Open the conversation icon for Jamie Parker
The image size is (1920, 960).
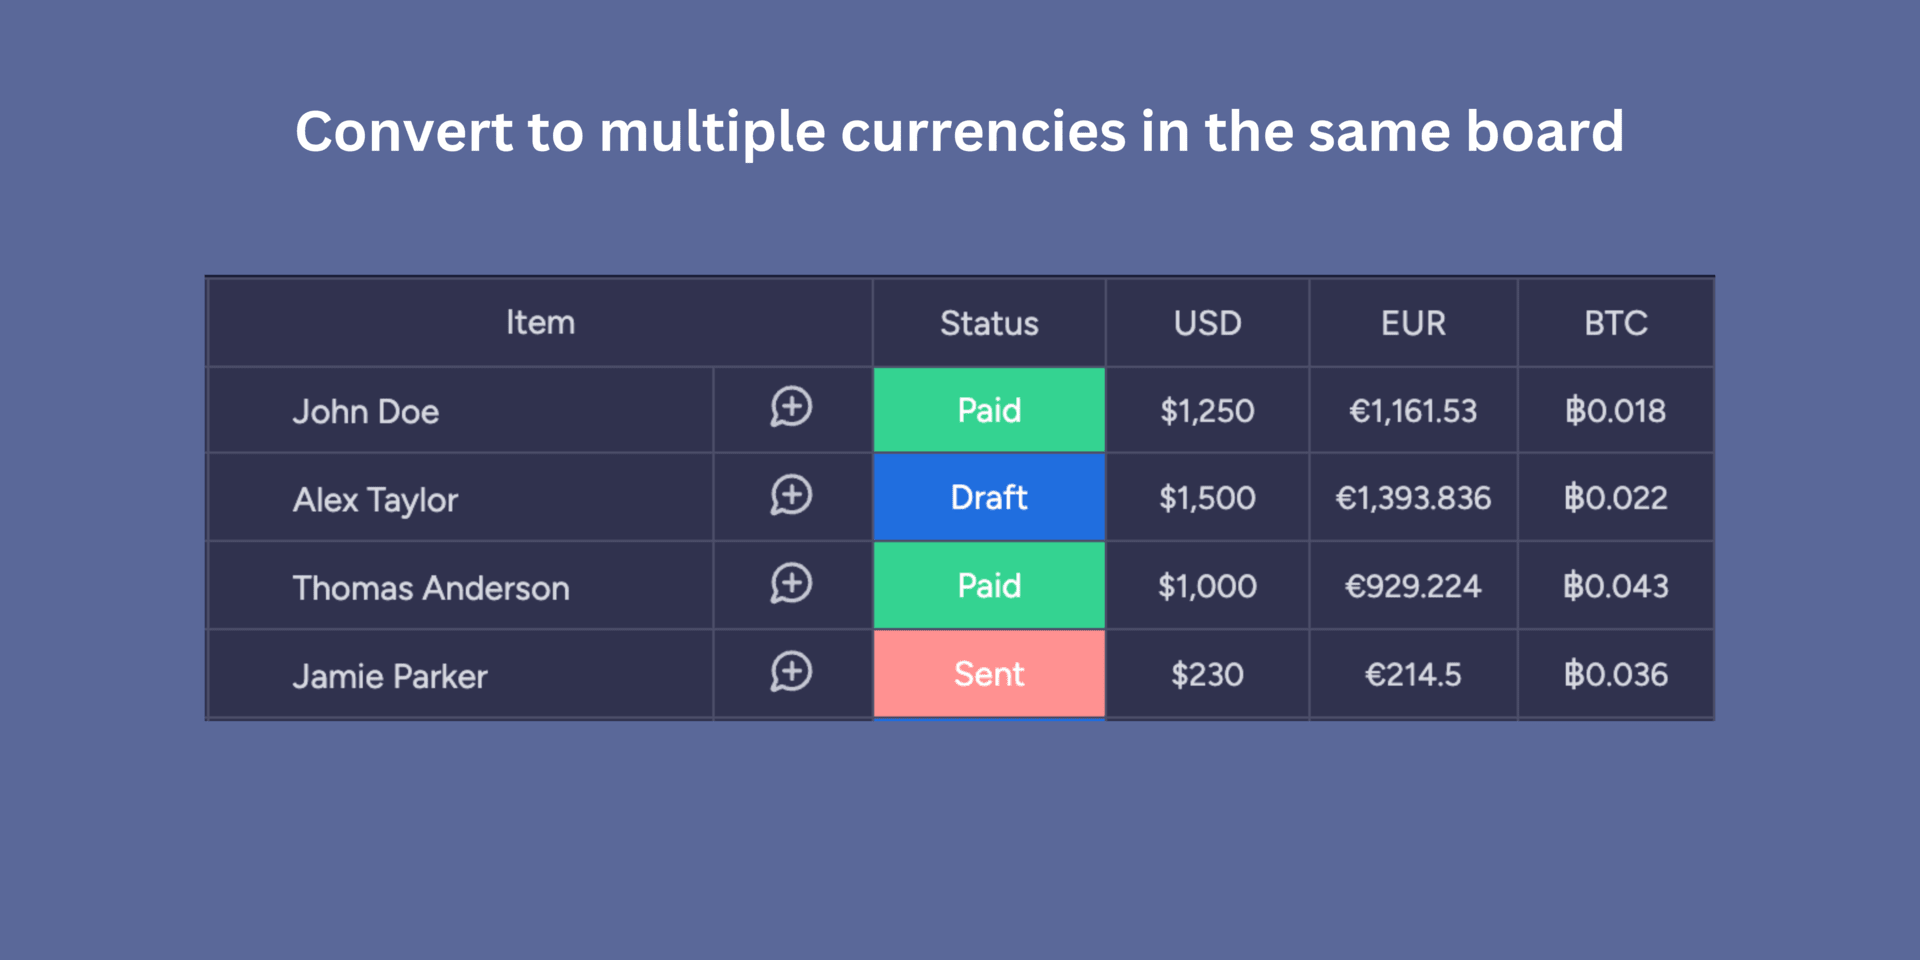point(791,672)
